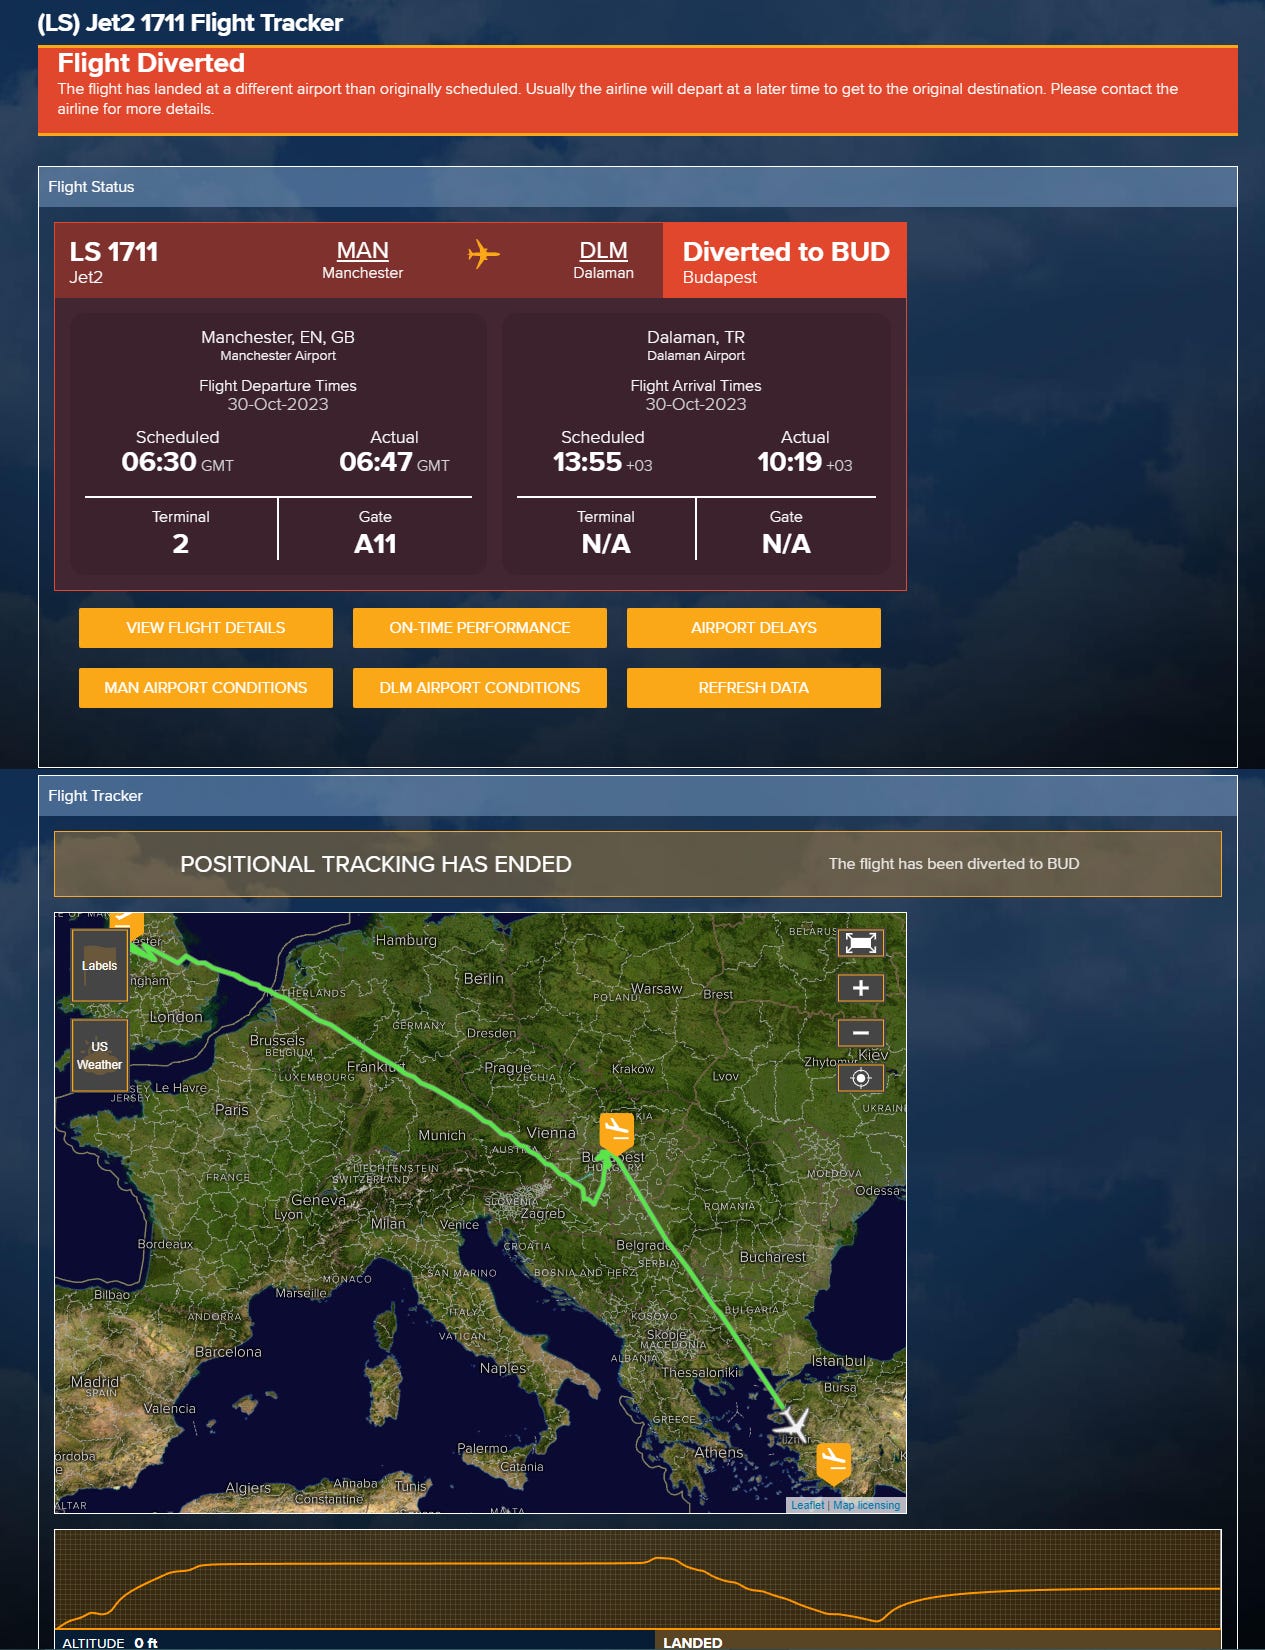The height and width of the screenshot is (1650, 1265).
Task: Click actual arrival time '10:19'
Action: [x=790, y=462]
